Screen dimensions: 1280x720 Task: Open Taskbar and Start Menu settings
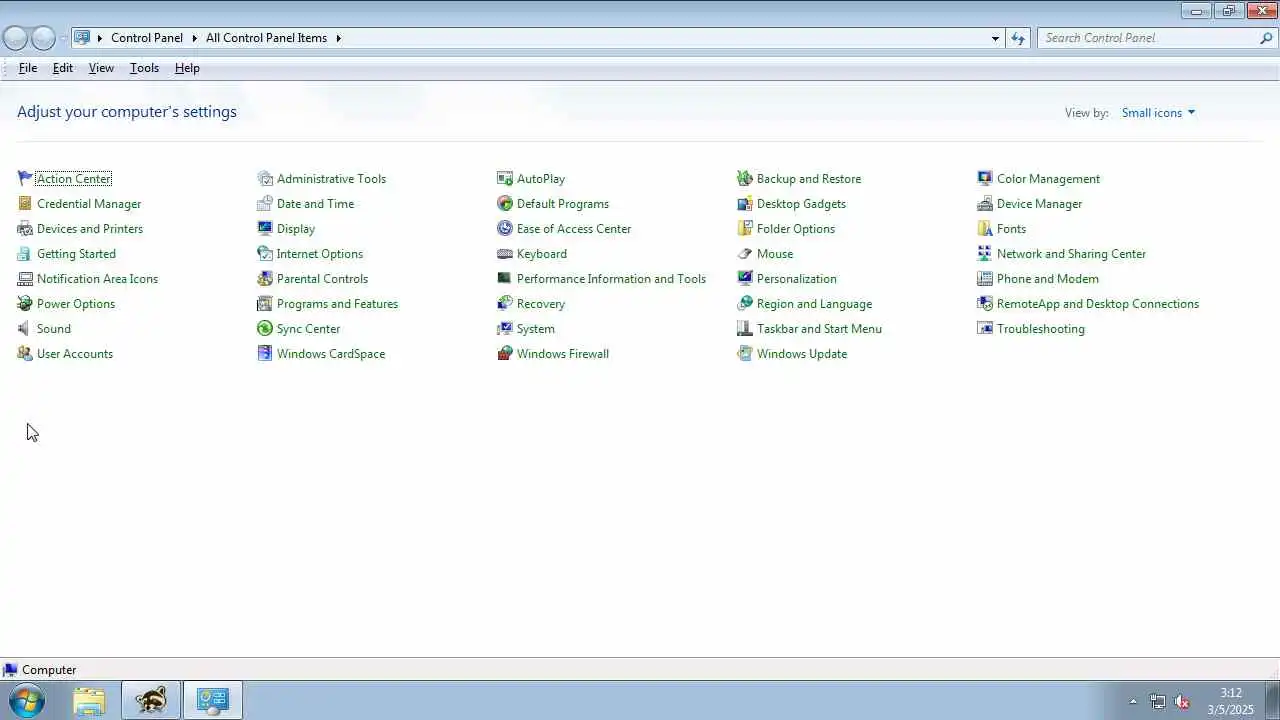tap(819, 329)
